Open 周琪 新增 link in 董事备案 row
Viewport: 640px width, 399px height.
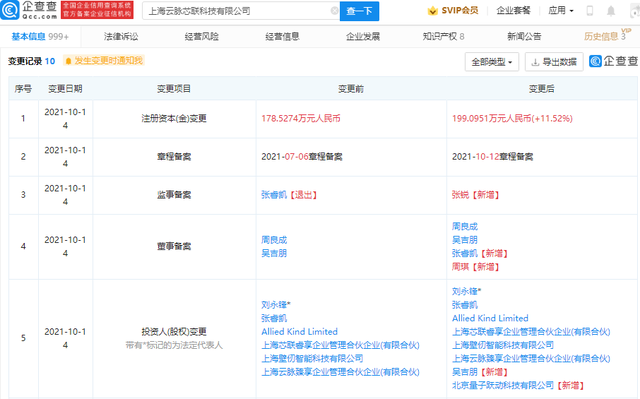pyautogui.click(x=460, y=267)
